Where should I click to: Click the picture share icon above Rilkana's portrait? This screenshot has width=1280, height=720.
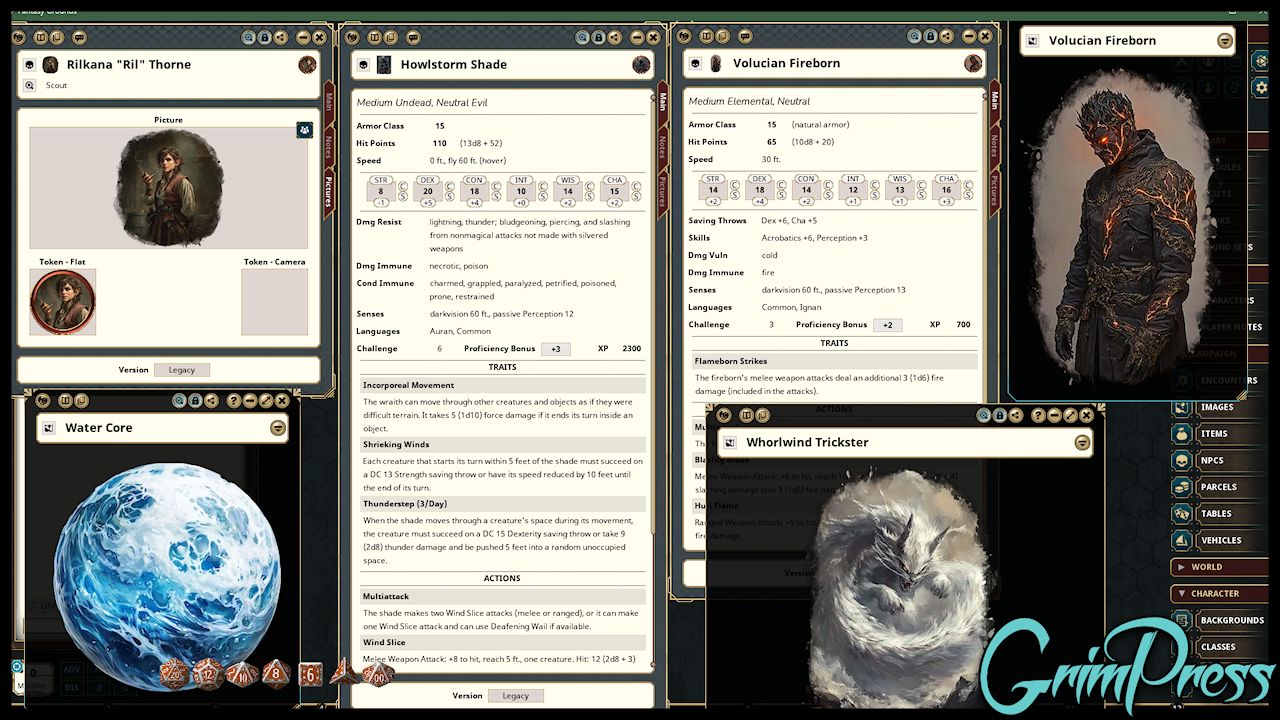click(304, 130)
